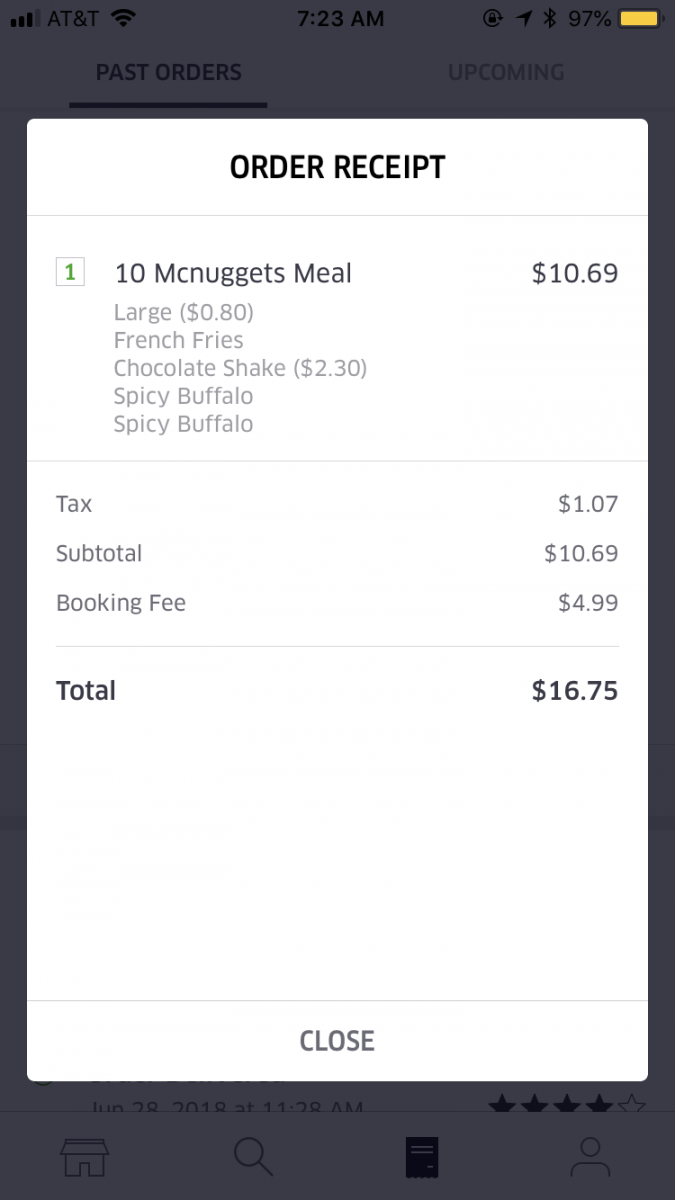Tap the Chocolate Shake ($2.30) option line
This screenshot has width=675, height=1200.
pos(240,368)
